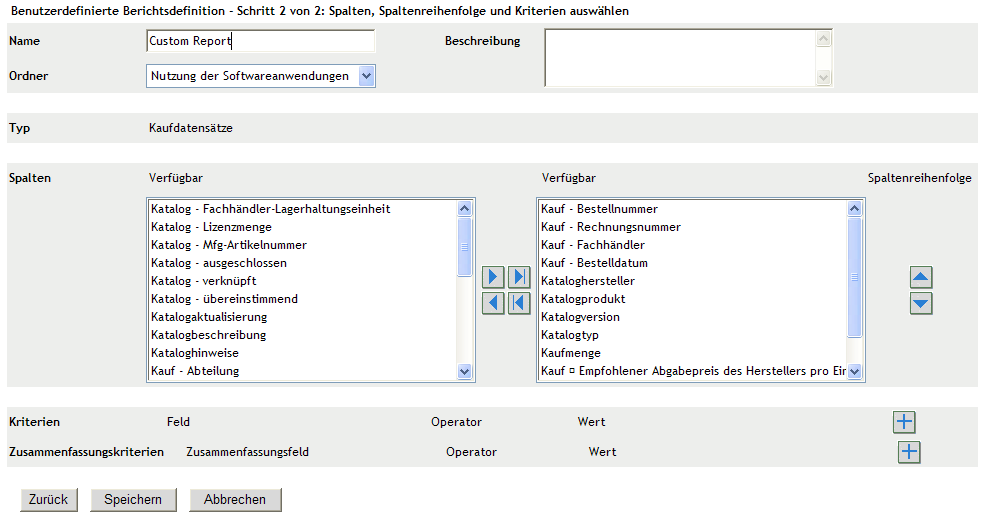The image size is (985, 525).
Task: Click Beschreibung scrollbar down arrow
Action: 824,77
